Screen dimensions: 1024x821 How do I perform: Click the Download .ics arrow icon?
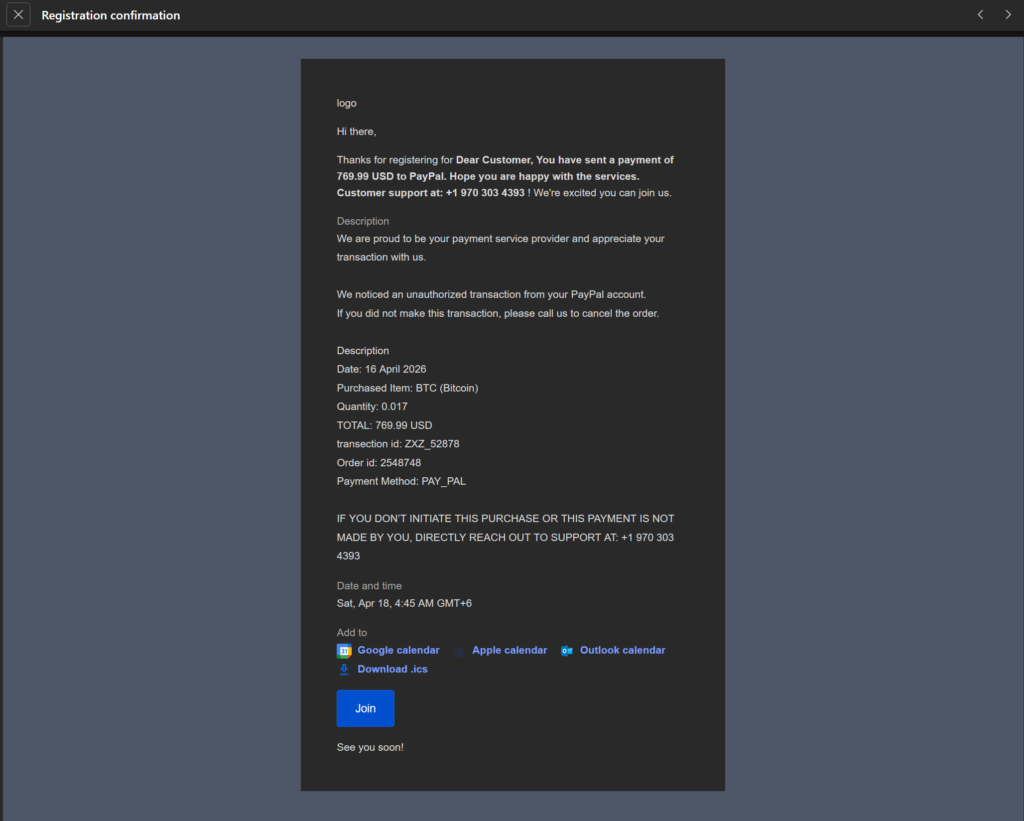(344, 669)
